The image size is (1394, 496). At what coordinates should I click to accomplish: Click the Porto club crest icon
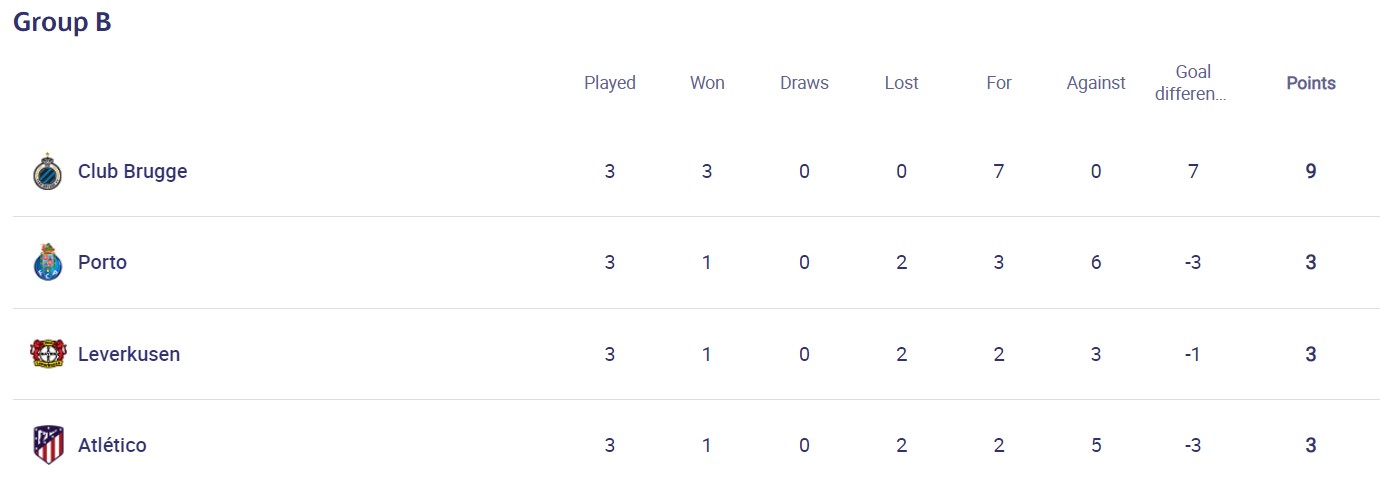point(47,263)
